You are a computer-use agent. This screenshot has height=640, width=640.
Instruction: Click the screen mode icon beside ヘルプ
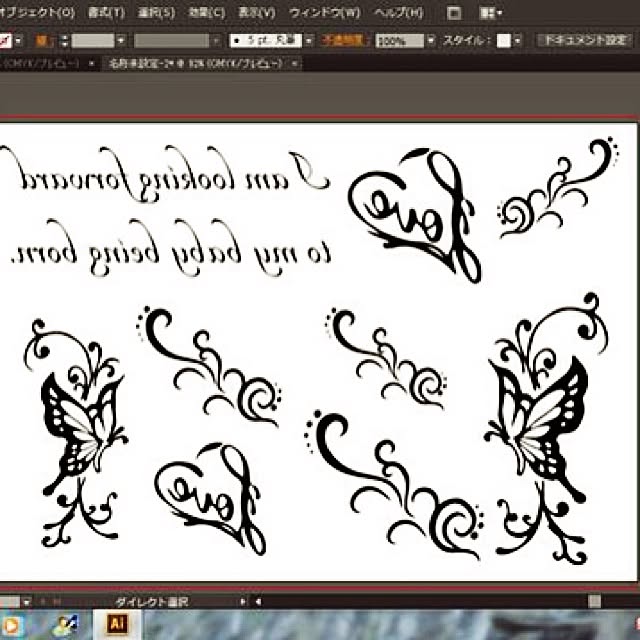(x=454, y=13)
